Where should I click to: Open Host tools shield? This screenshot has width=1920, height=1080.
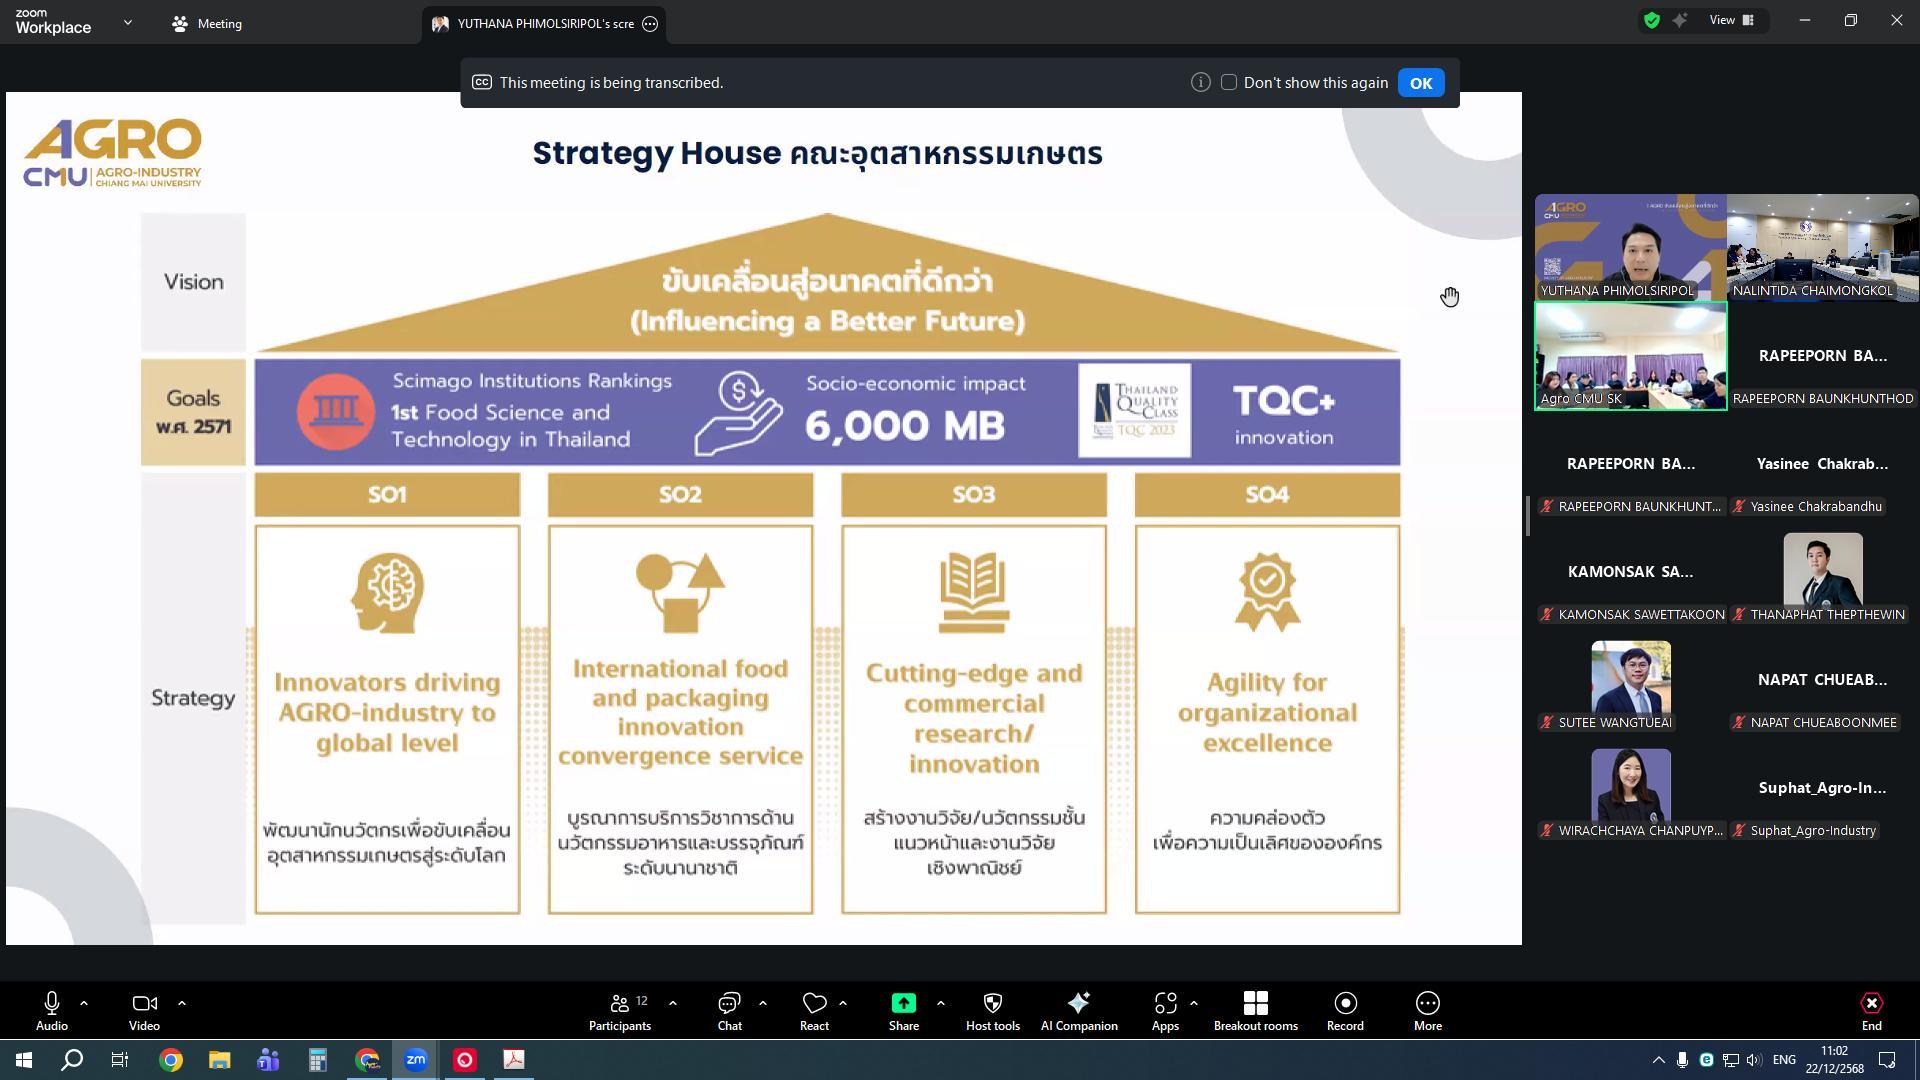pyautogui.click(x=992, y=1010)
